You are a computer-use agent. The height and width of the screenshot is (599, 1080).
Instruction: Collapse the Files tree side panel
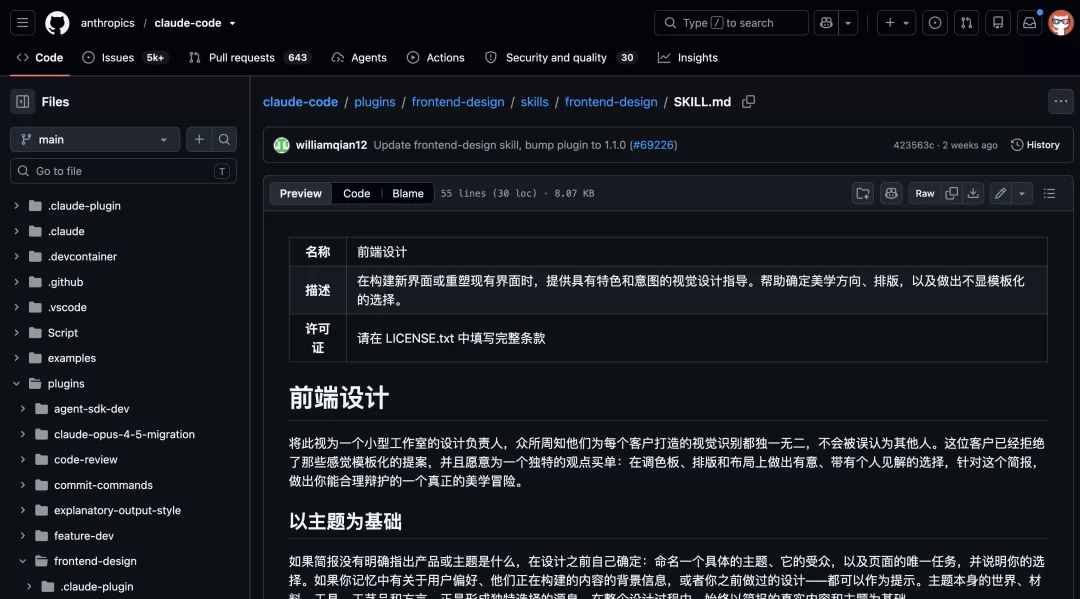(23, 102)
